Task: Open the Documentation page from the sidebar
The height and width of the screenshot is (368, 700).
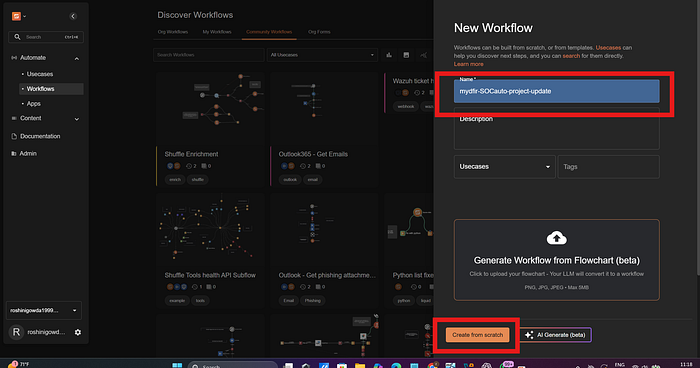Action: pyautogui.click(x=40, y=136)
